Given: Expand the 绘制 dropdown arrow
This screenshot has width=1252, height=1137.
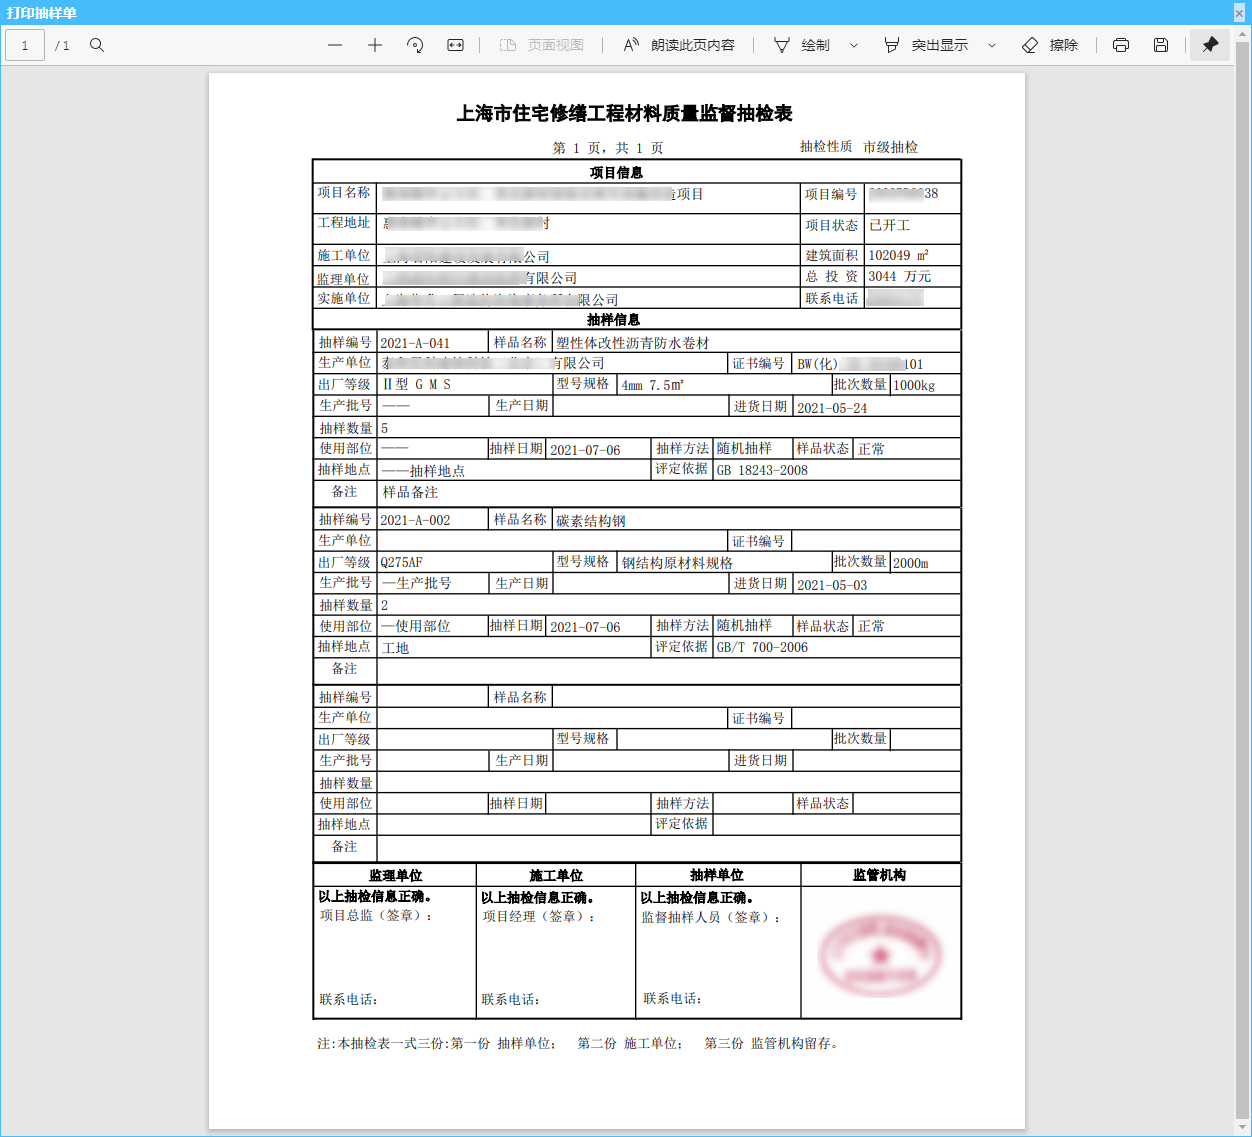Looking at the screenshot, I should coord(854,45).
